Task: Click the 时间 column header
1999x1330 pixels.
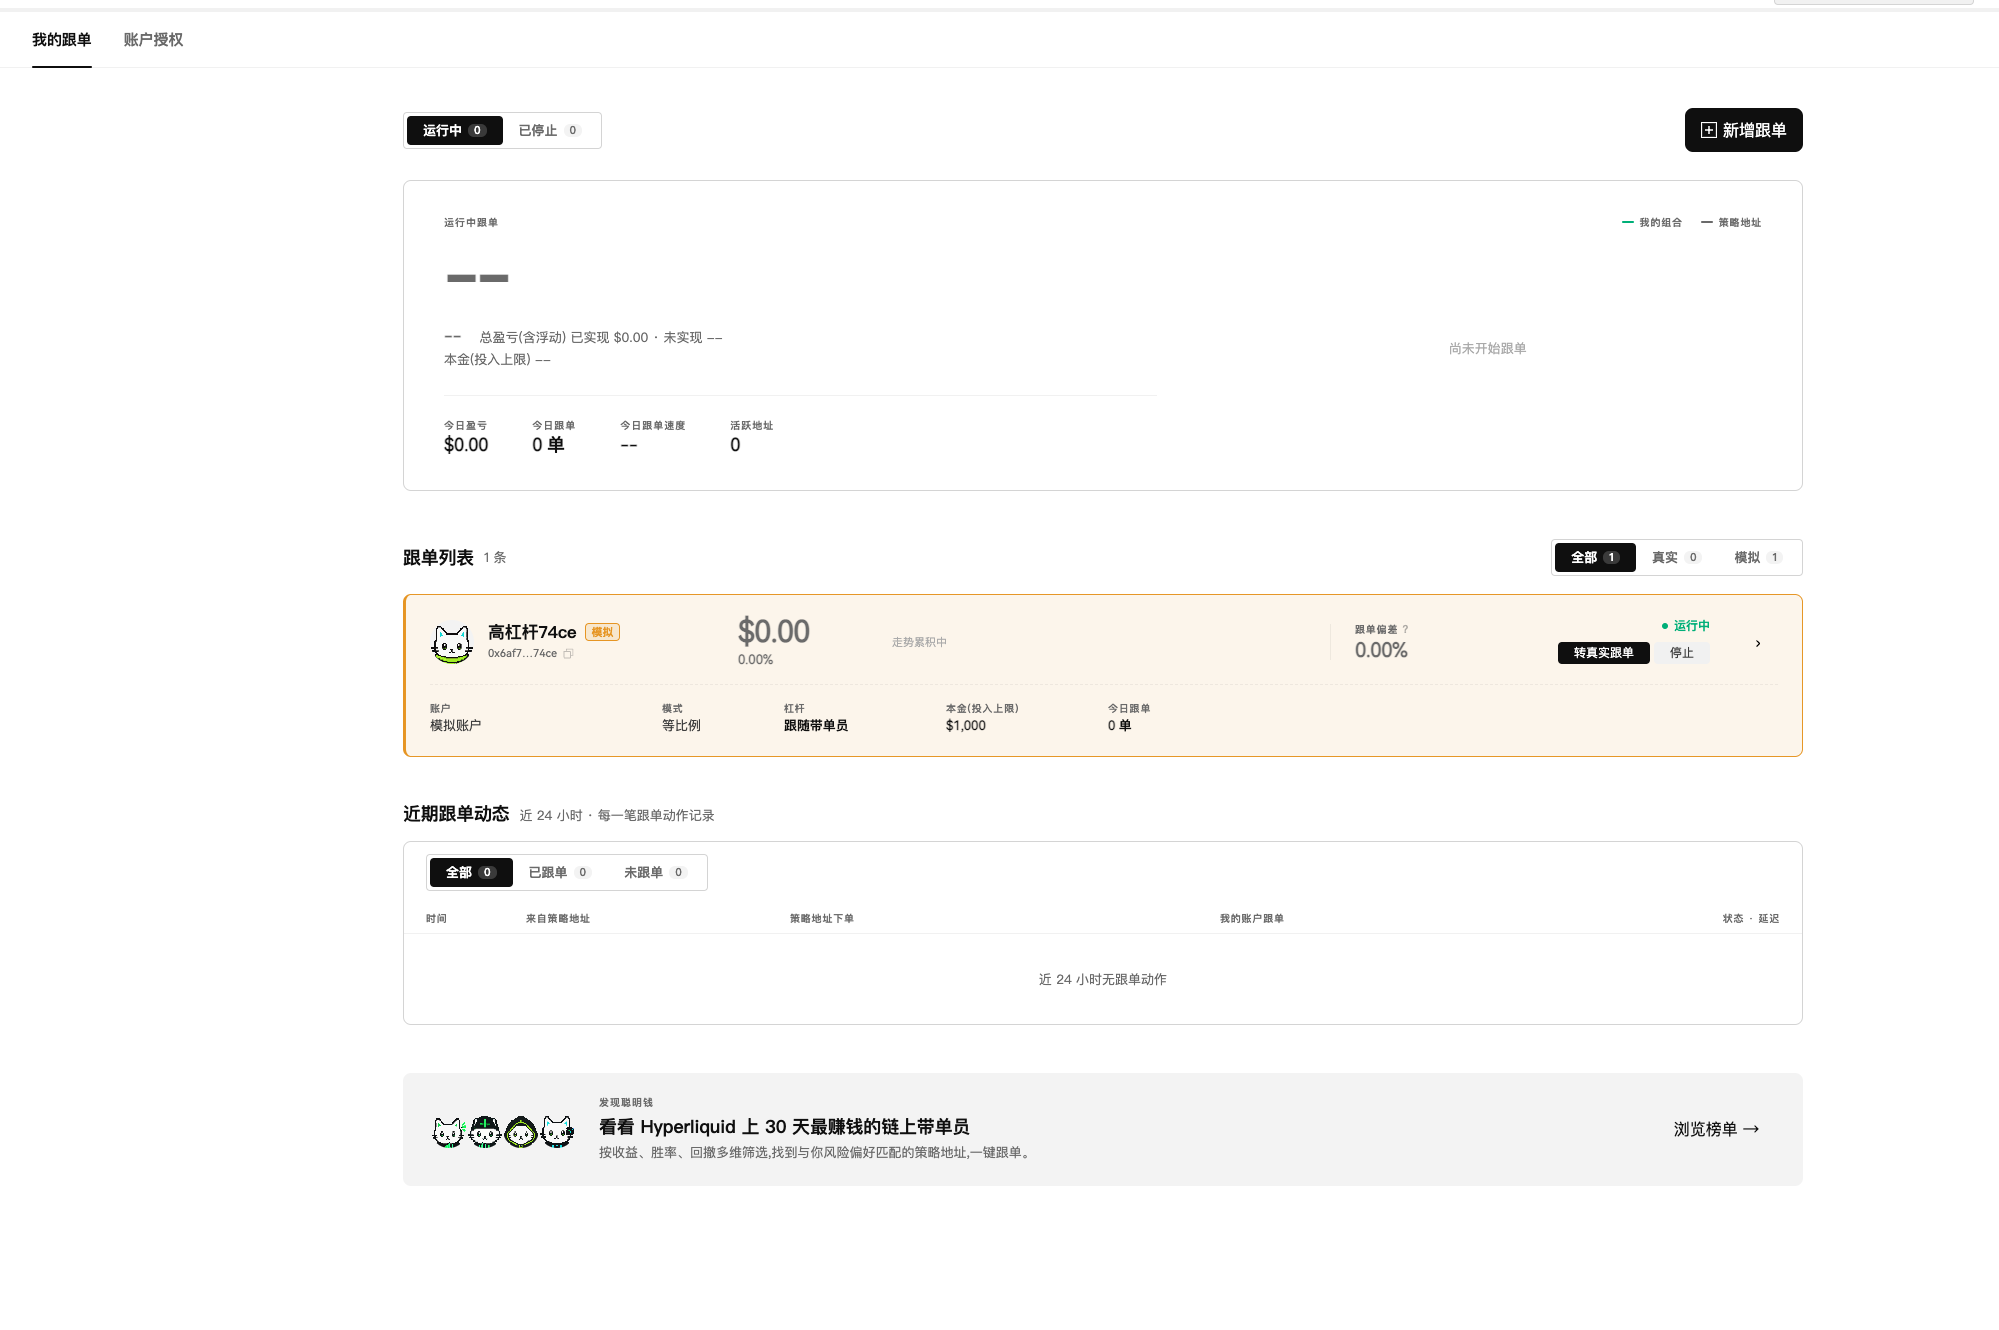Action: [x=436, y=918]
